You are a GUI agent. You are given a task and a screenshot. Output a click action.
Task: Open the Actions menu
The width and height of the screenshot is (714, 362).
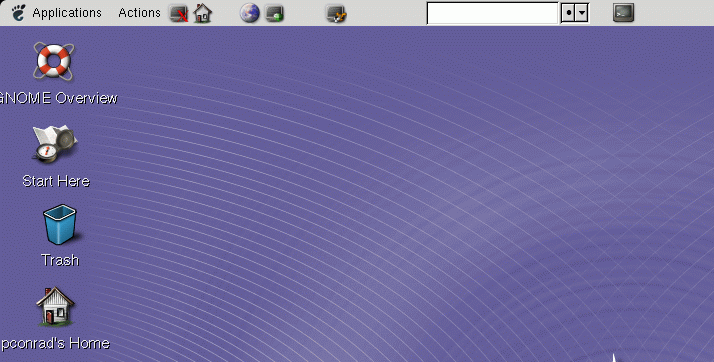click(x=139, y=13)
